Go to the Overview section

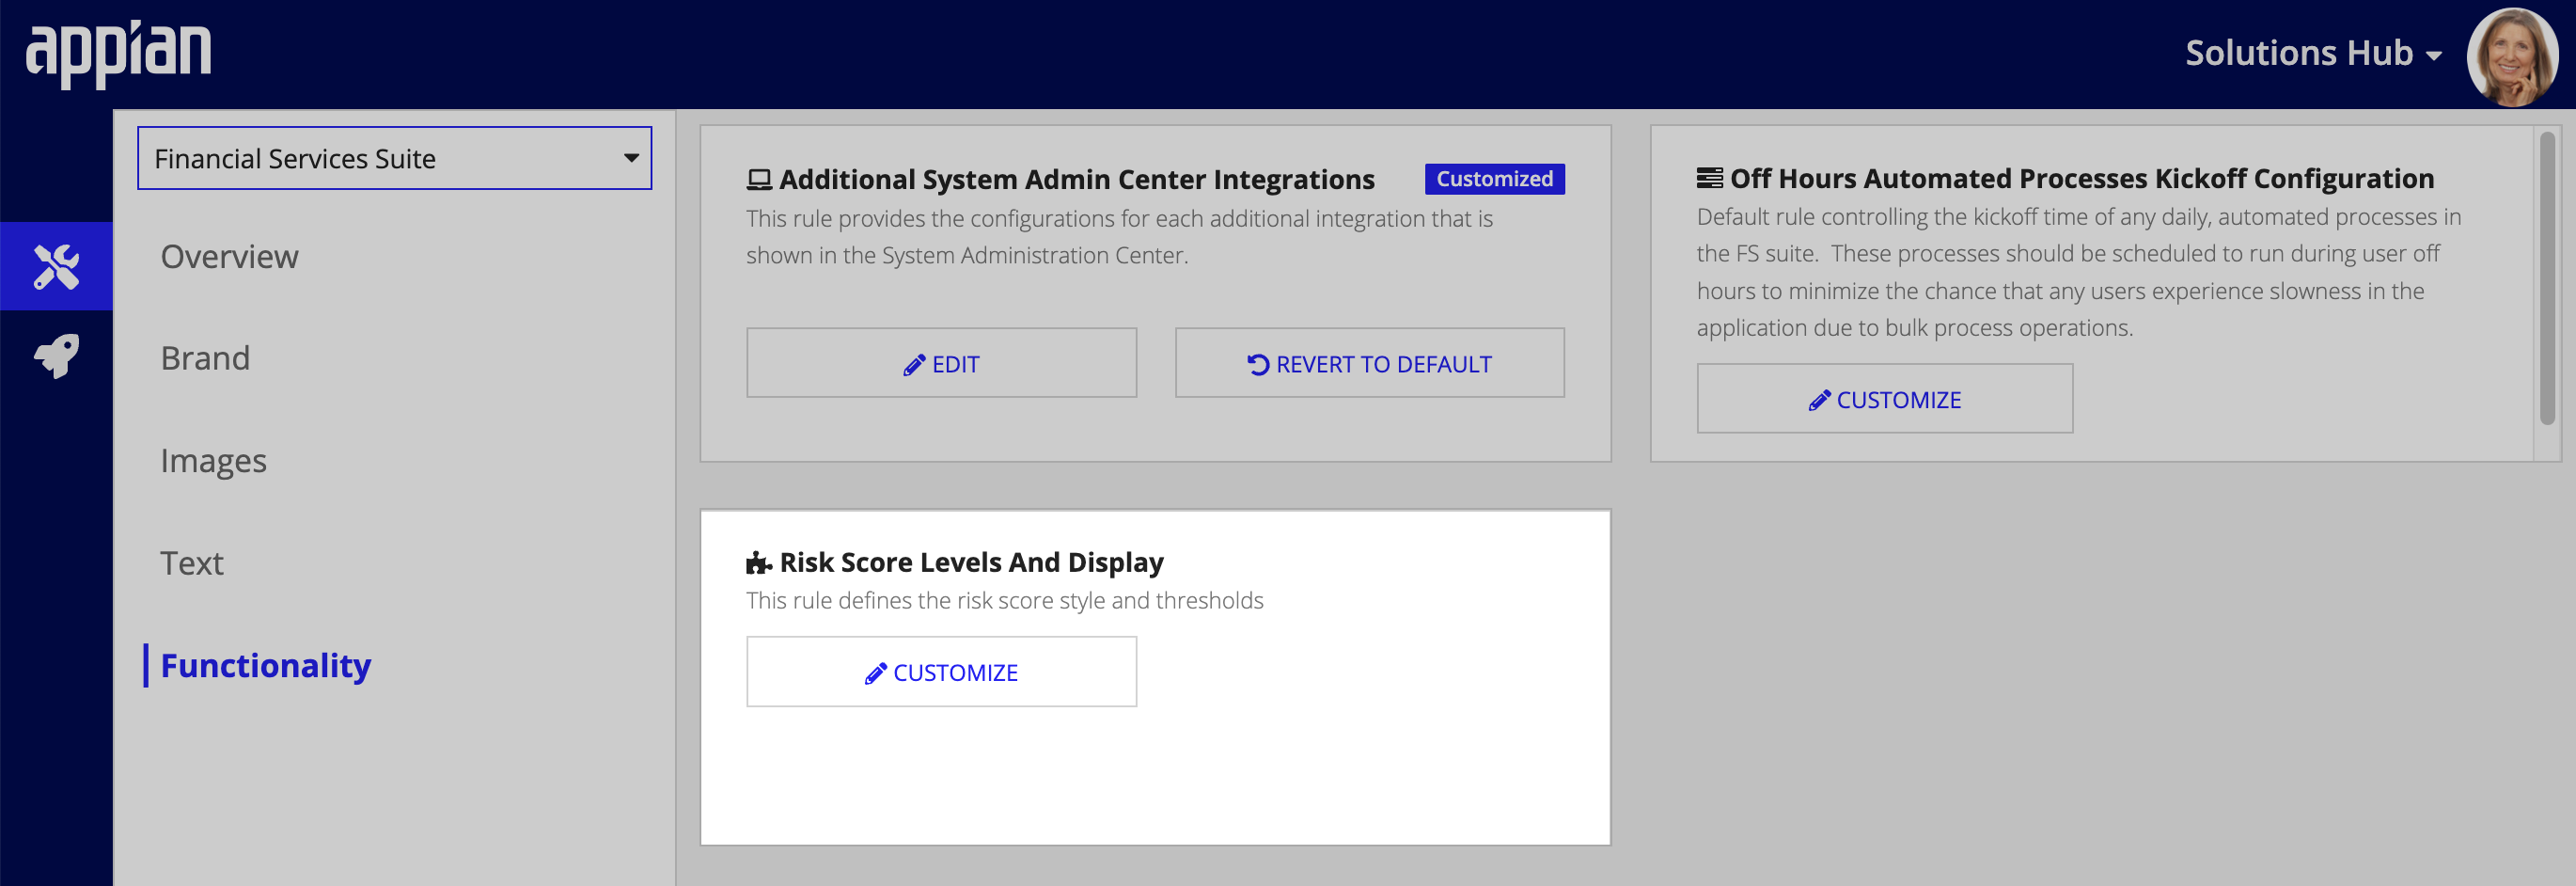[229, 257]
